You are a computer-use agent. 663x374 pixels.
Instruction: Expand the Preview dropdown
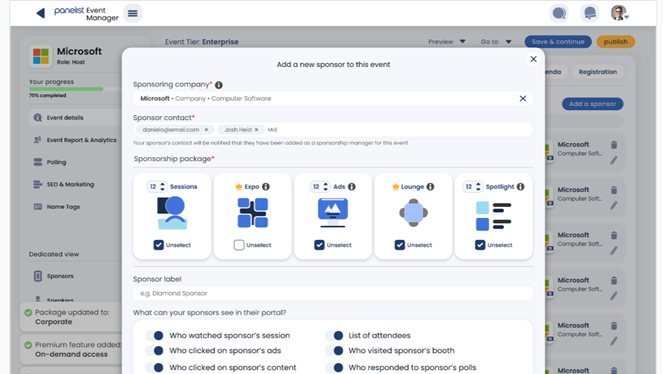pos(447,41)
